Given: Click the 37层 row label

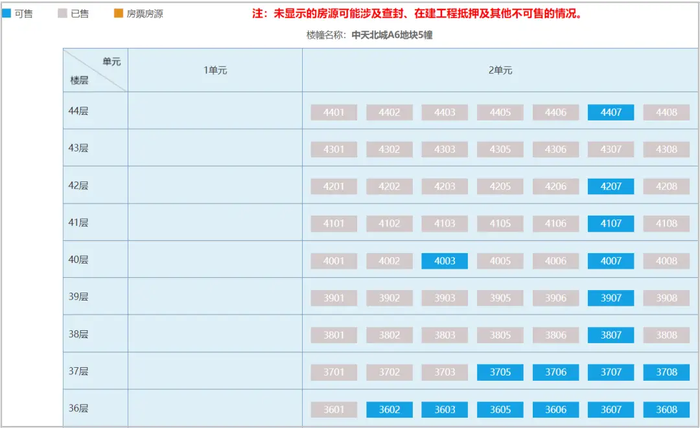Looking at the screenshot, I should 78,371.
